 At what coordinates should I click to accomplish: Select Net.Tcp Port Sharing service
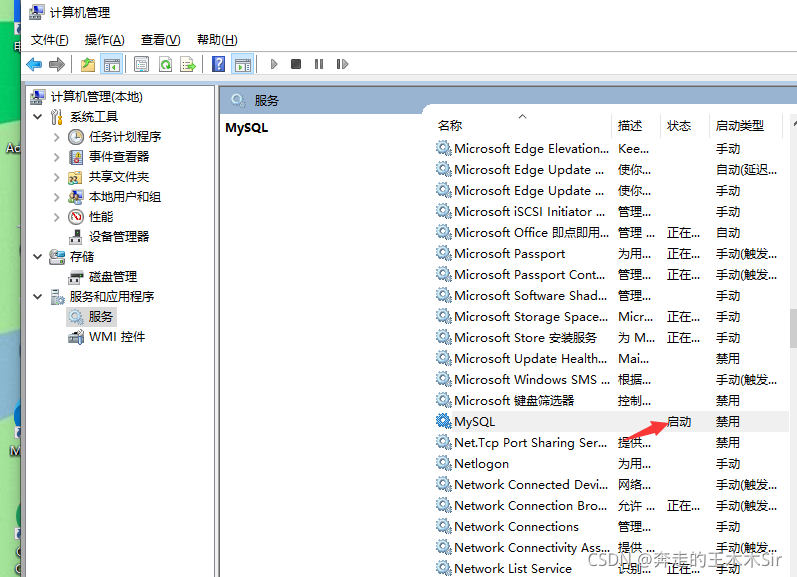point(611,443)
